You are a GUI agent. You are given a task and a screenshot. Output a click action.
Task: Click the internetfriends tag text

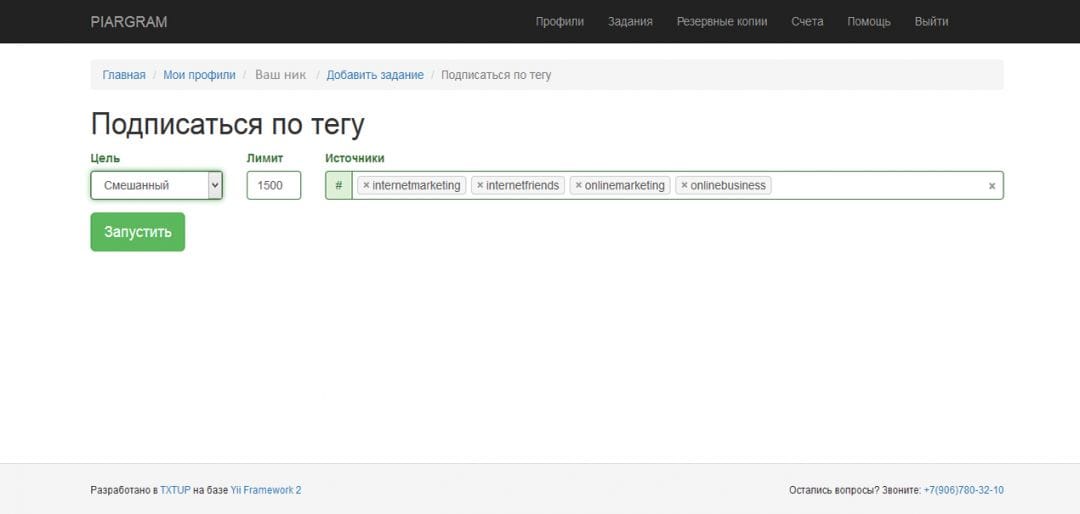click(x=523, y=185)
